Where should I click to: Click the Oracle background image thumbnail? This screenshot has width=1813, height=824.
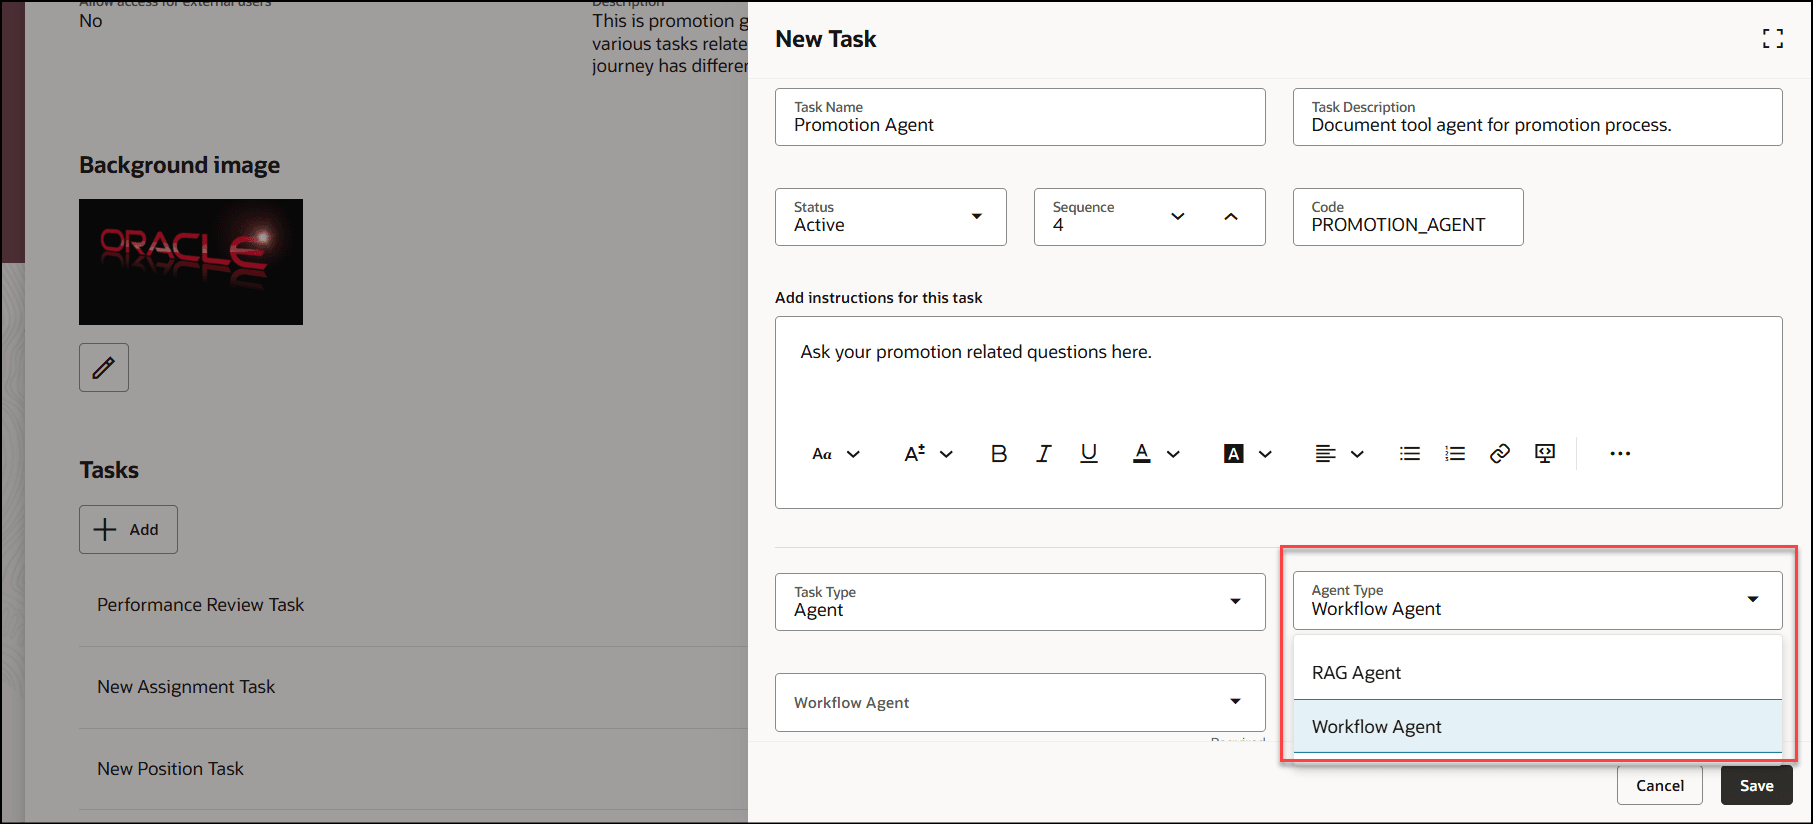tap(191, 262)
